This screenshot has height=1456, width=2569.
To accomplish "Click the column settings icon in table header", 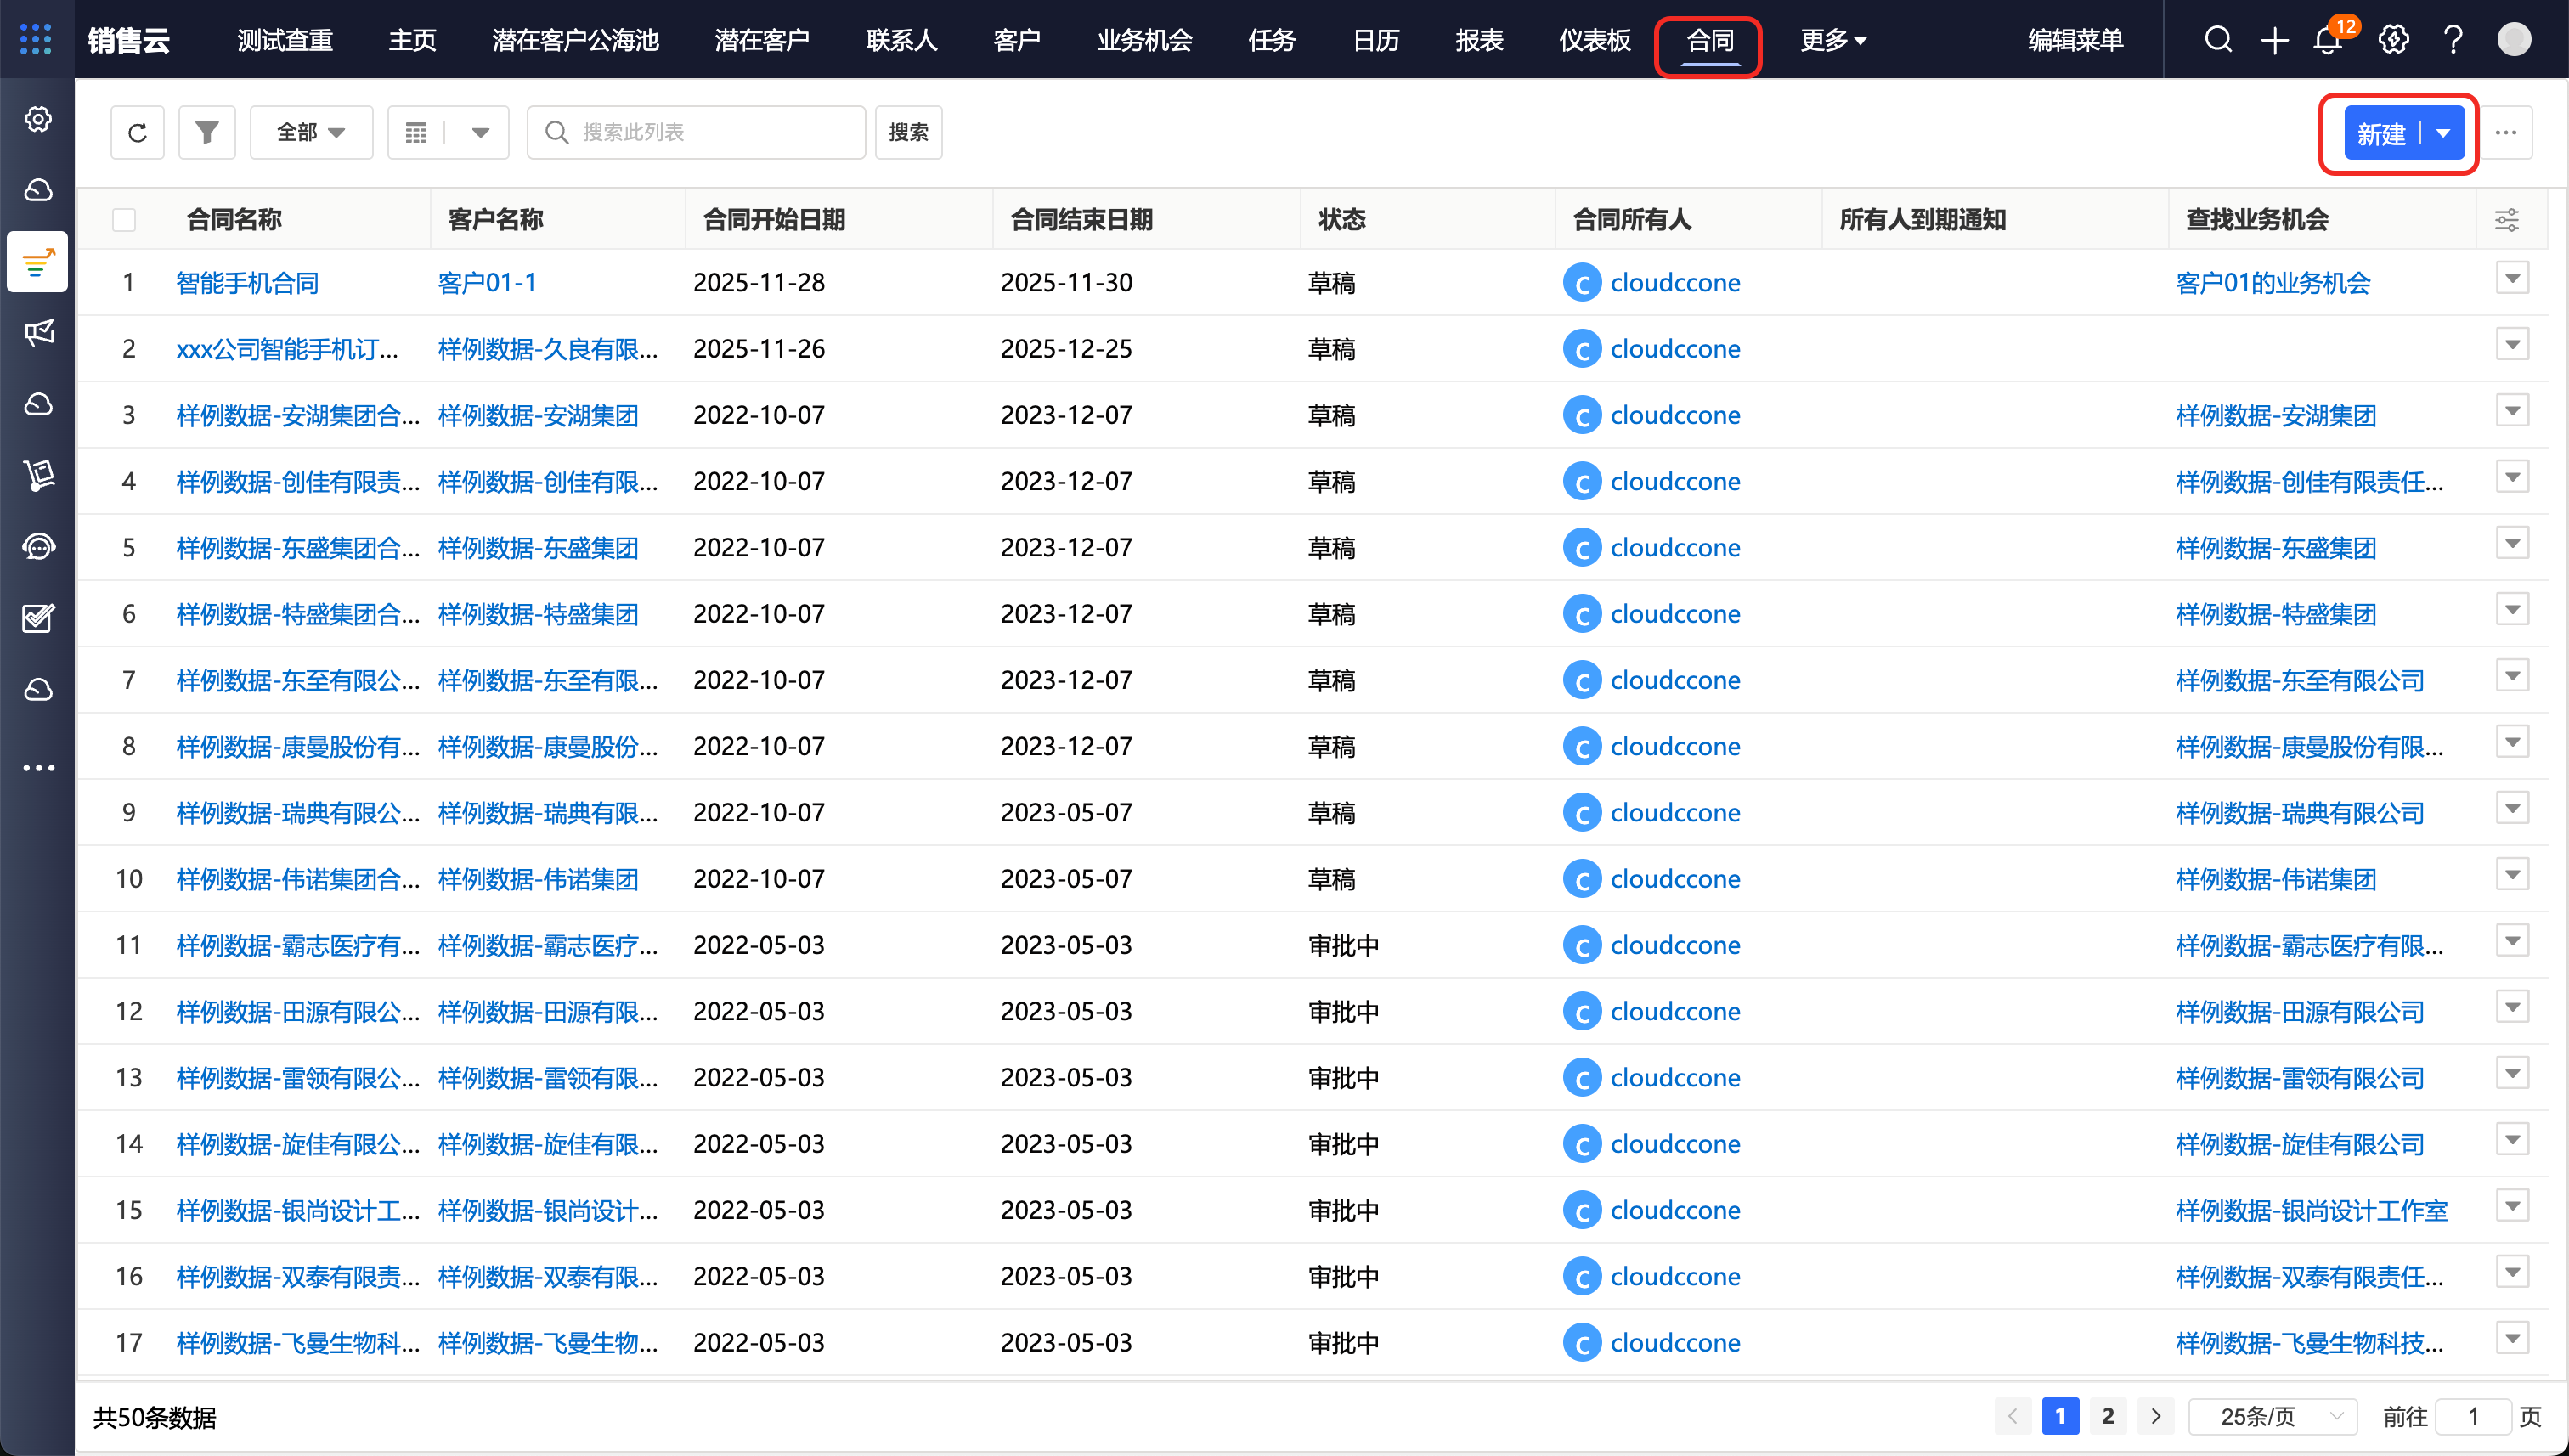I will [2506, 220].
